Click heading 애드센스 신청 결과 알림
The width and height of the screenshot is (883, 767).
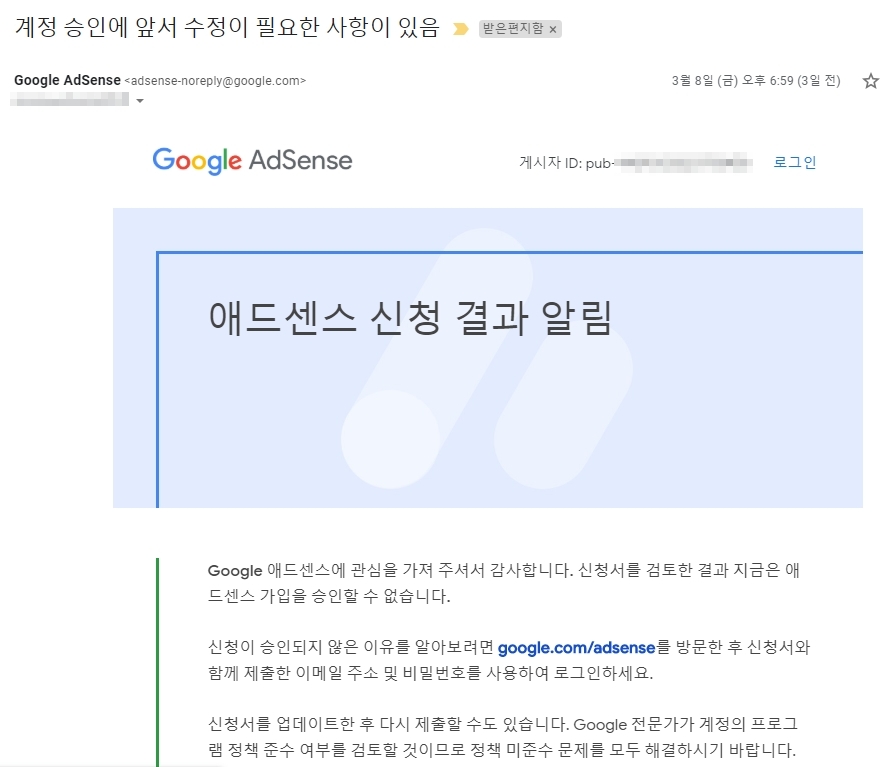click(x=410, y=318)
